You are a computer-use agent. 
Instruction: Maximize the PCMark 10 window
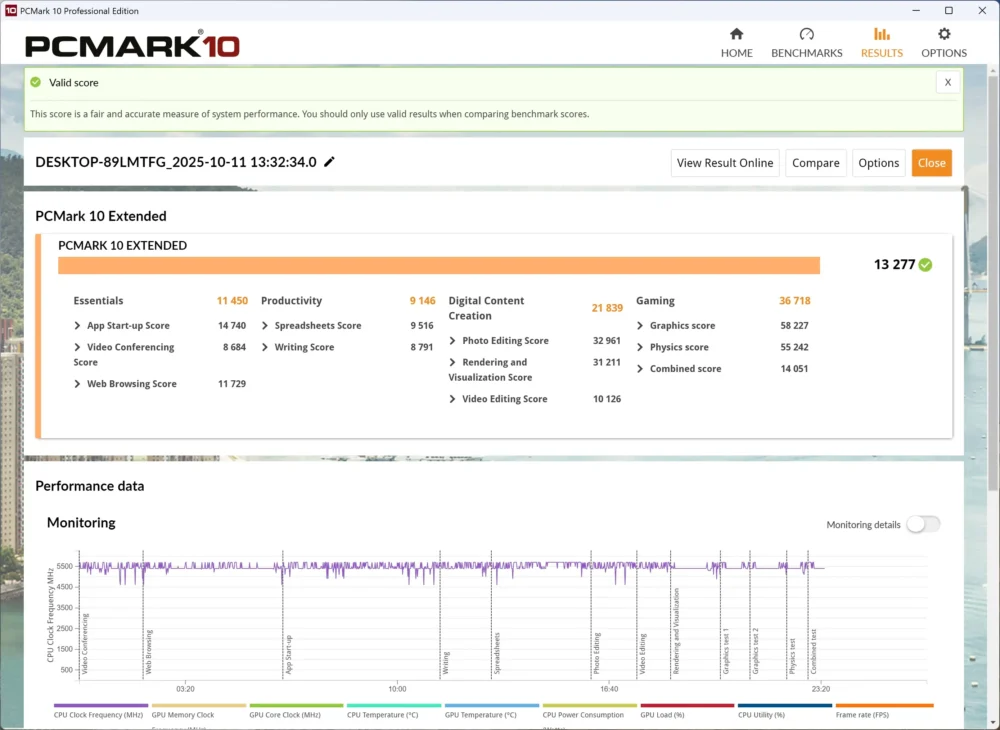pos(949,10)
